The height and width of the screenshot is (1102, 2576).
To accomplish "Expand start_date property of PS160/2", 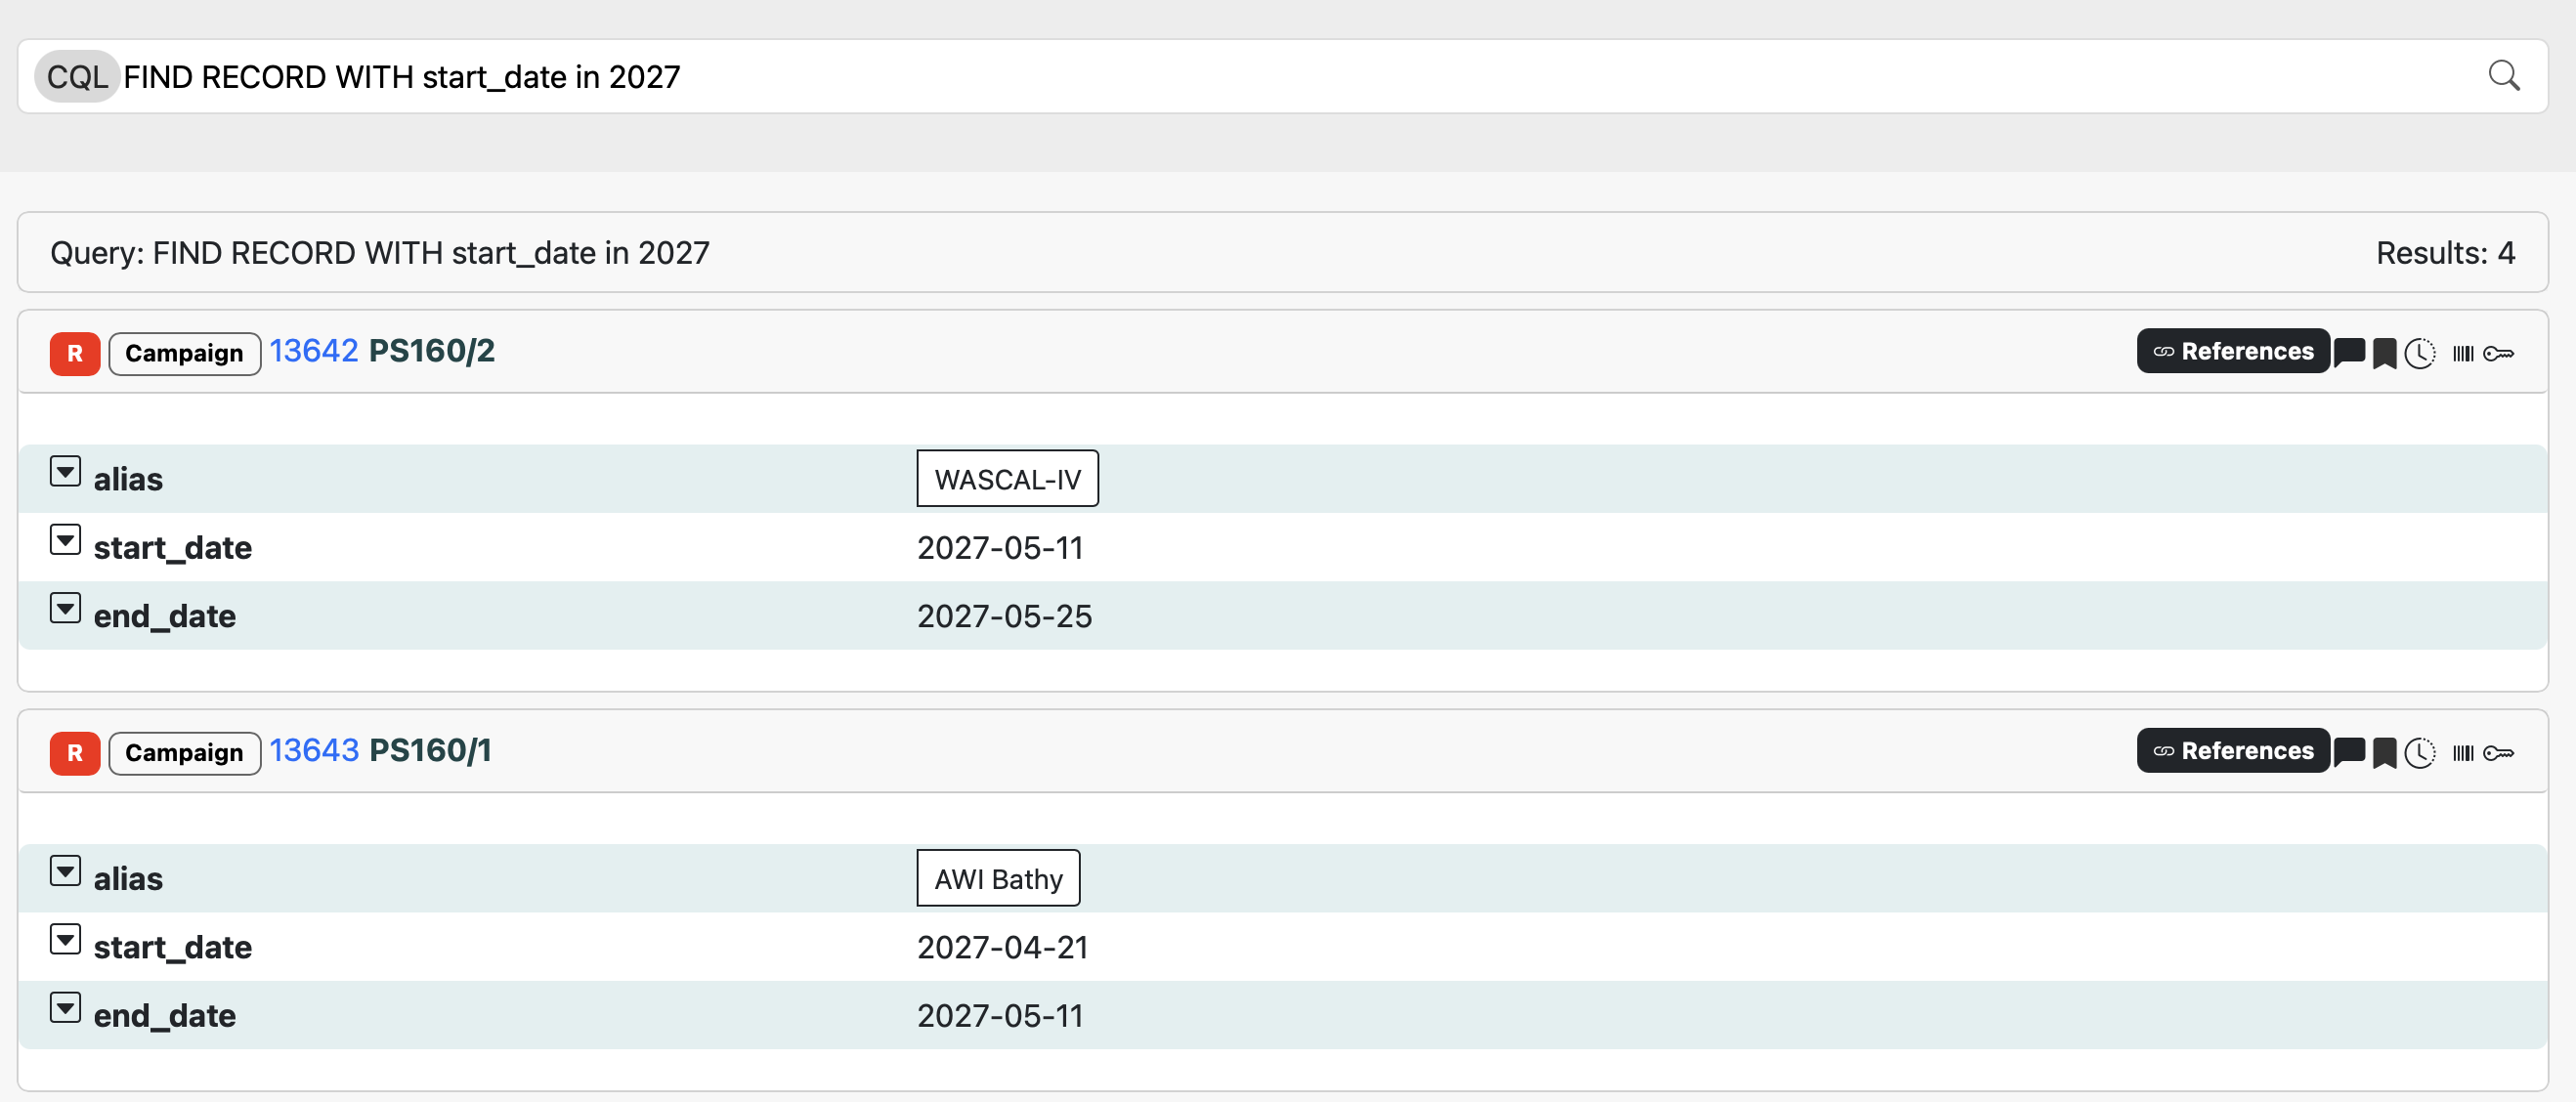I will [x=65, y=539].
